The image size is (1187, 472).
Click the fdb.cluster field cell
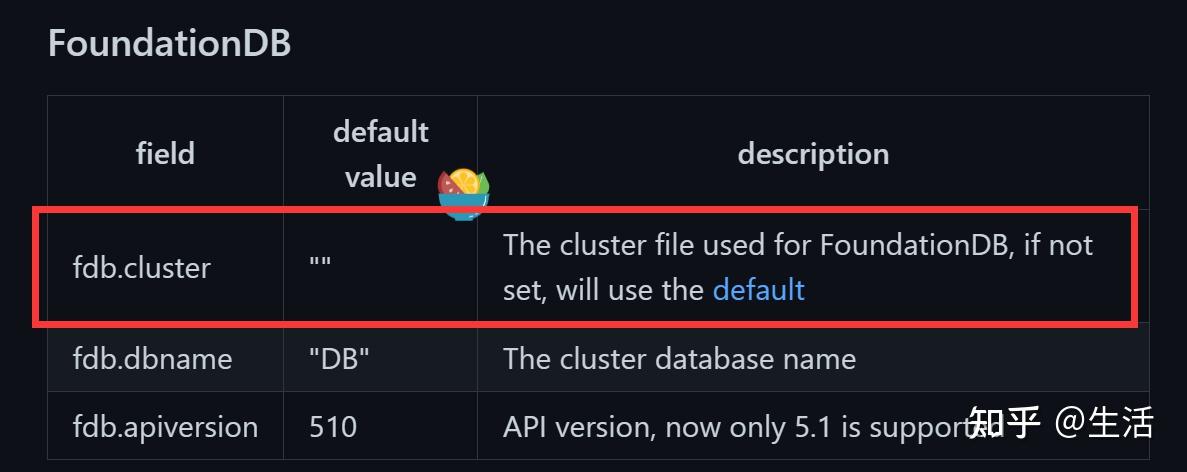coord(142,268)
